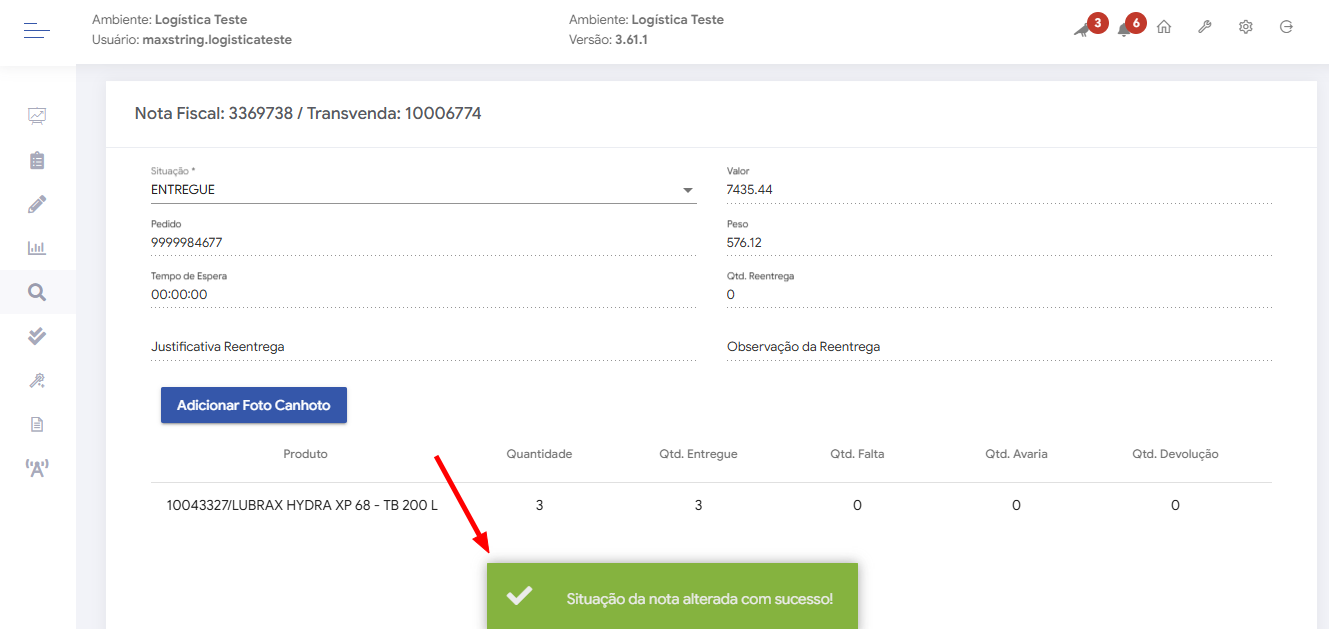
Task: Open the document sidebar icon
Action: pos(37,424)
